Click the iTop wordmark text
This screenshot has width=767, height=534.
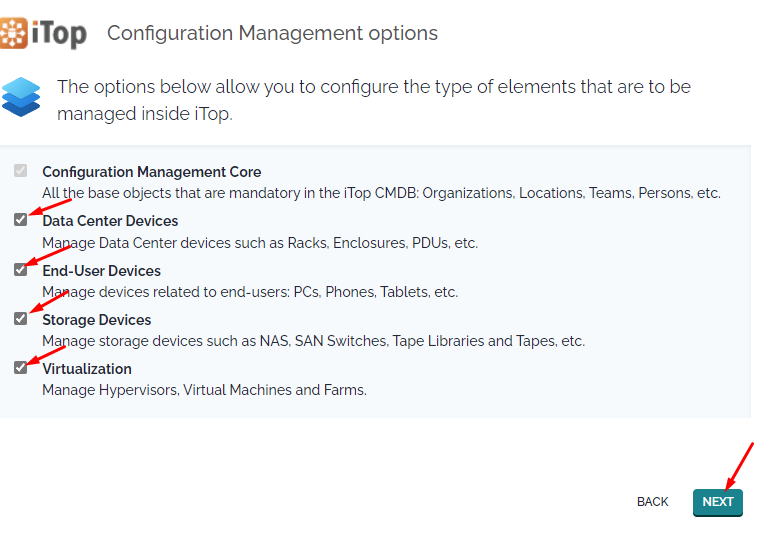click(59, 34)
